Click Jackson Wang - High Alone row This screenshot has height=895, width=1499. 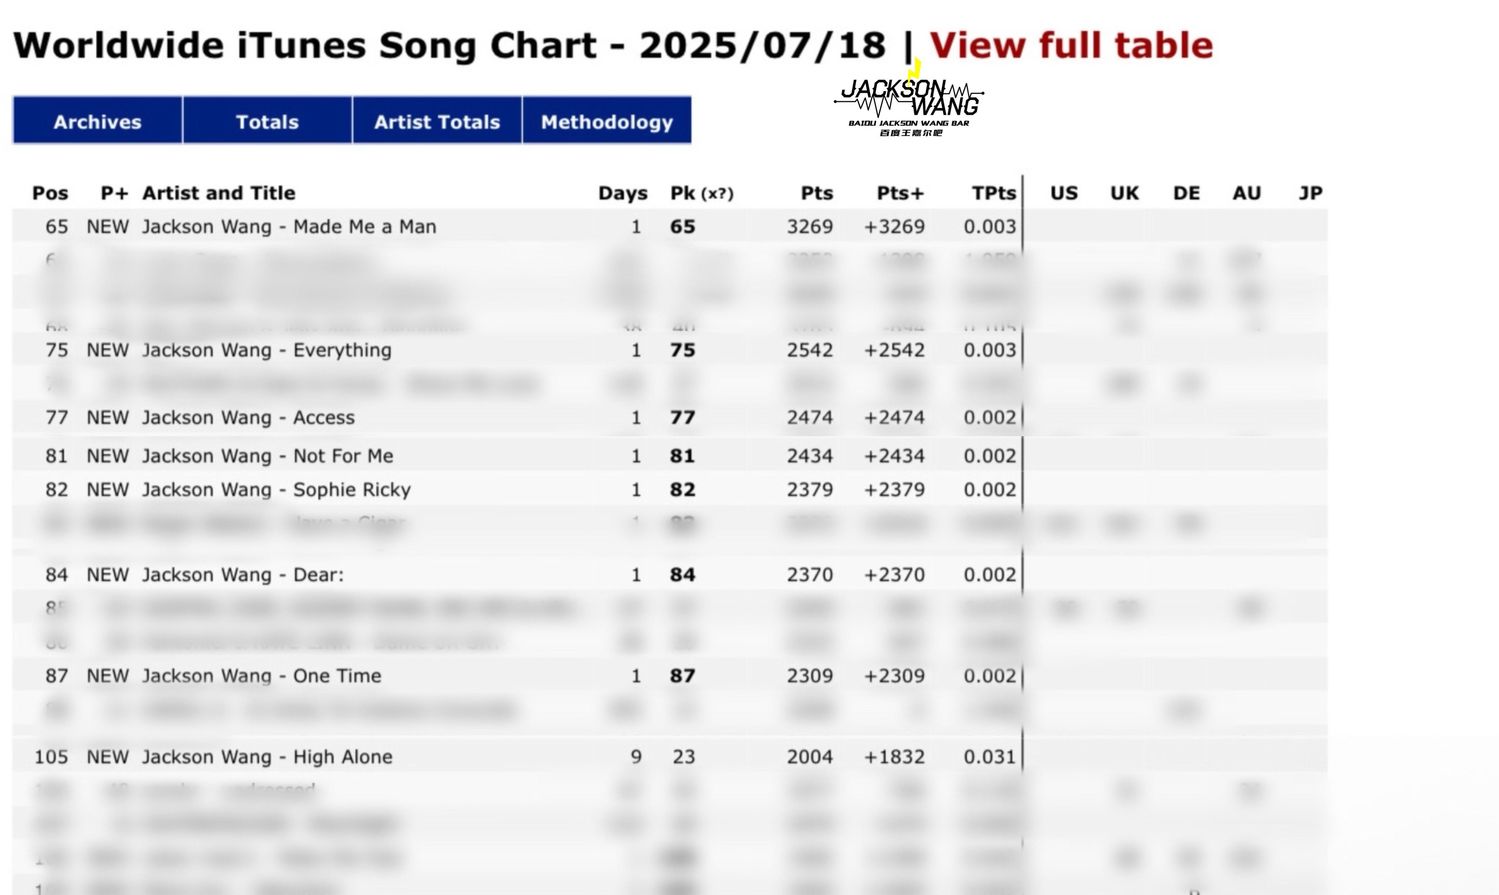pyautogui.click(x=670, y=756)
